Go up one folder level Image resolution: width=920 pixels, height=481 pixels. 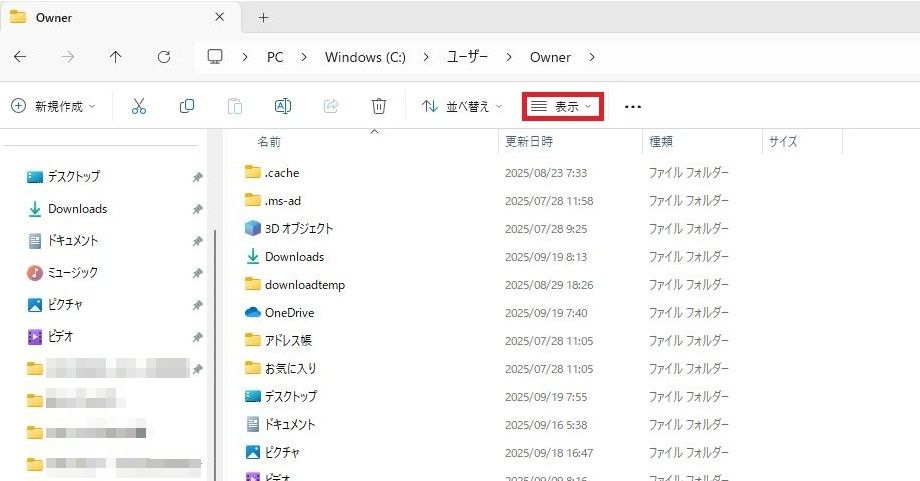[x=115, y=57]
